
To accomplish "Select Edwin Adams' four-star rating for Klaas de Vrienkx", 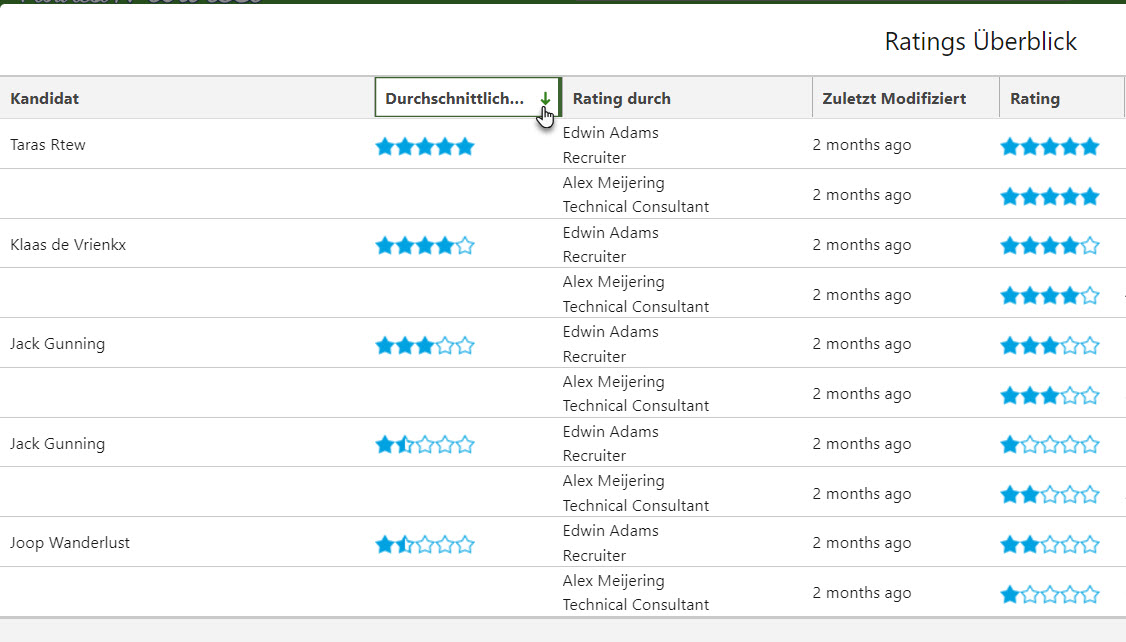I will click(x=1049, y=246).
